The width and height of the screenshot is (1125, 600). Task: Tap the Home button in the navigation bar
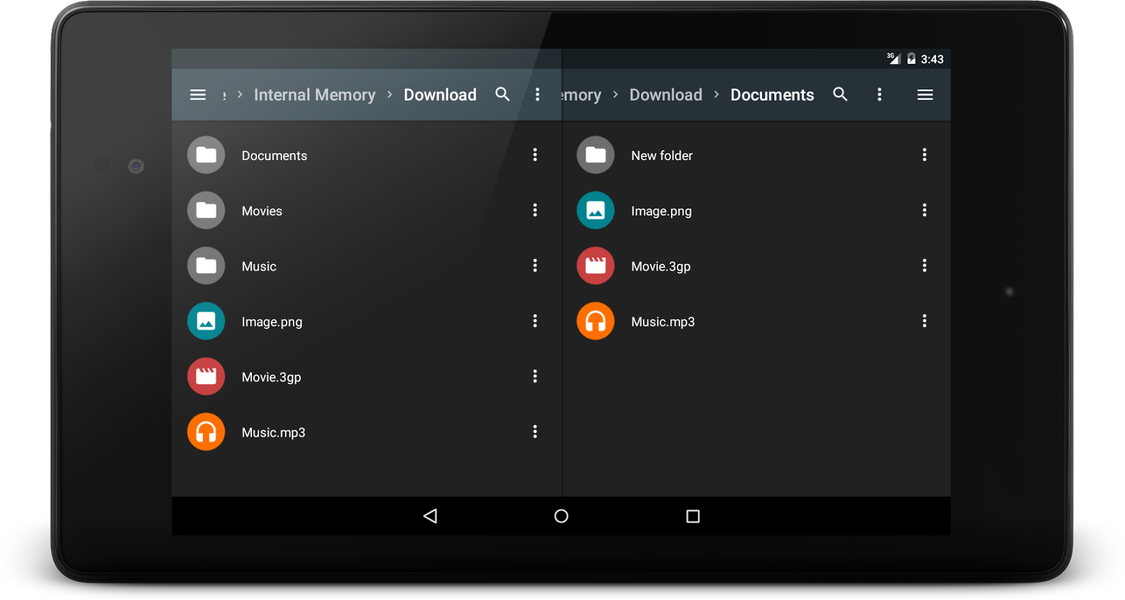[x=561, y=516]
